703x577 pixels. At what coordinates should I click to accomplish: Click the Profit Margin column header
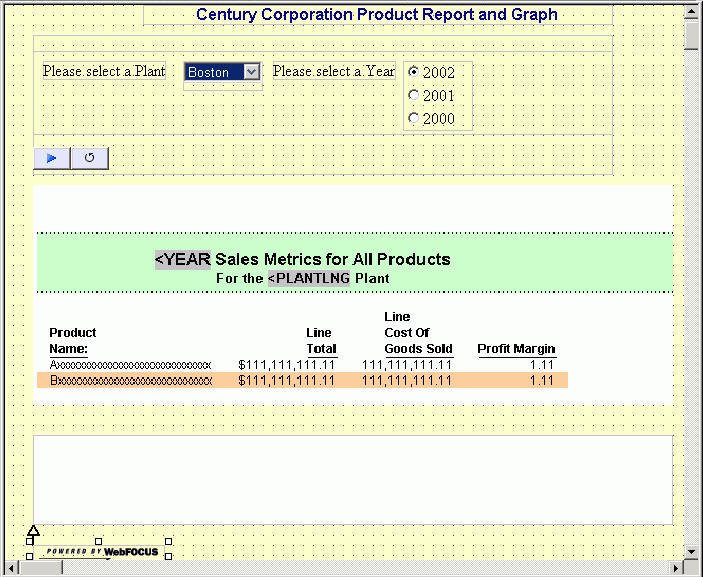(x=516, y=349)
